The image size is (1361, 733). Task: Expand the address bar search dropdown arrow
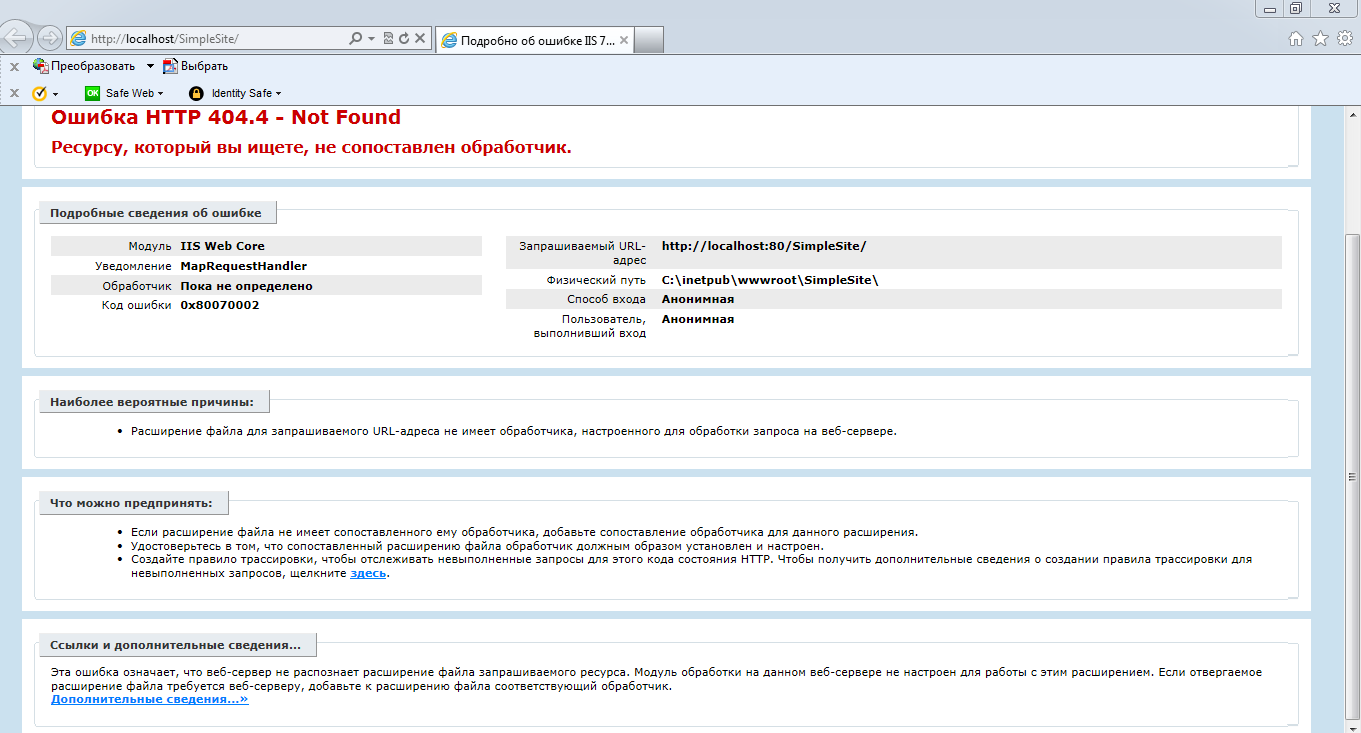[371, 39]
